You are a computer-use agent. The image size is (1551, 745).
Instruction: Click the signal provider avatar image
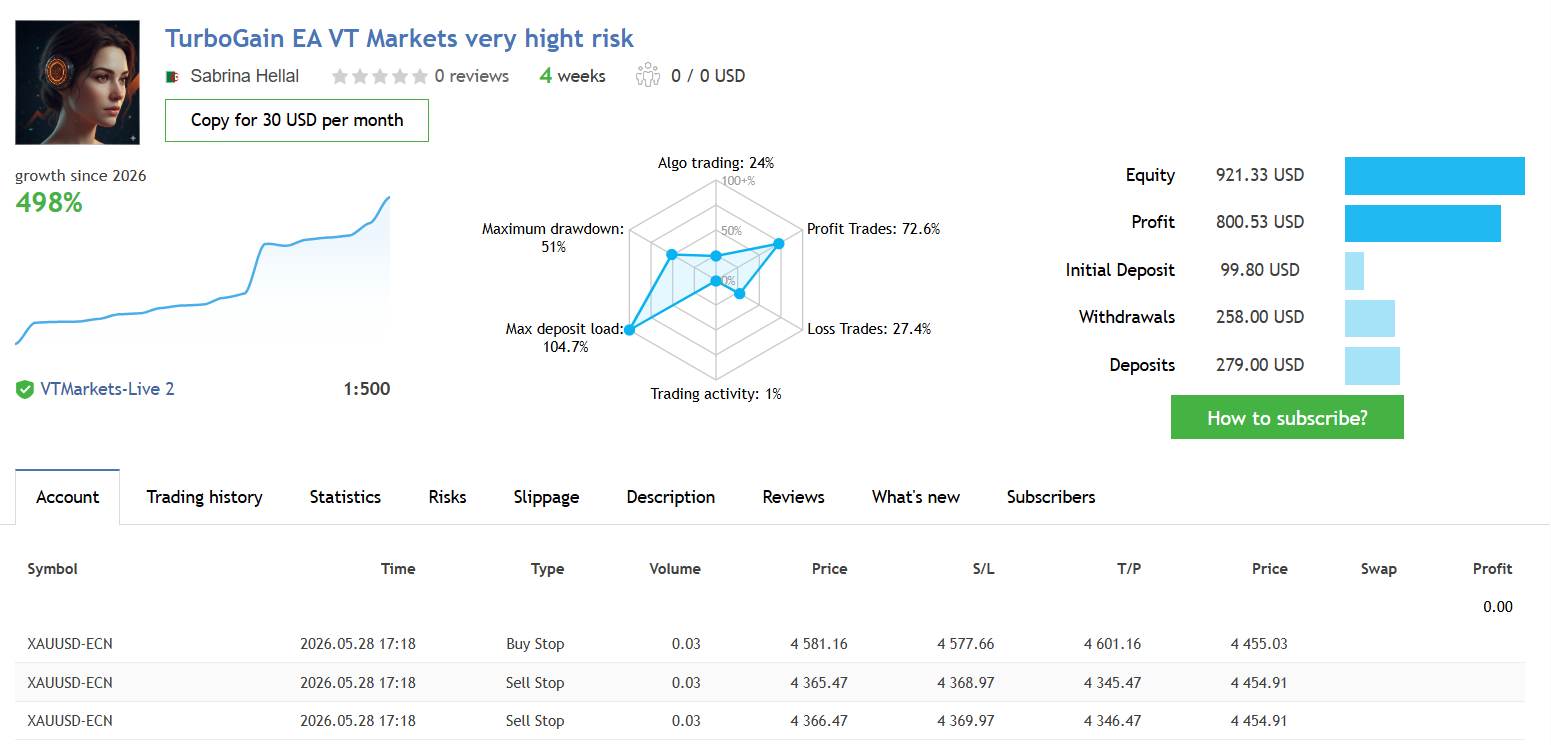point(78,83)
